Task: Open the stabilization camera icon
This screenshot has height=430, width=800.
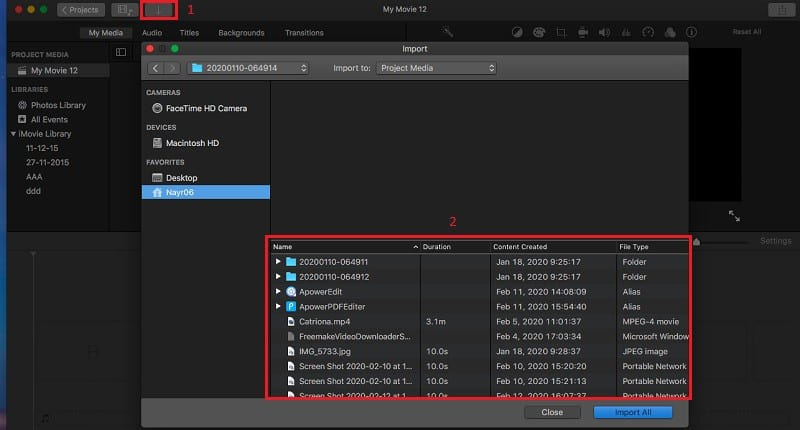Action: point(583,32)
